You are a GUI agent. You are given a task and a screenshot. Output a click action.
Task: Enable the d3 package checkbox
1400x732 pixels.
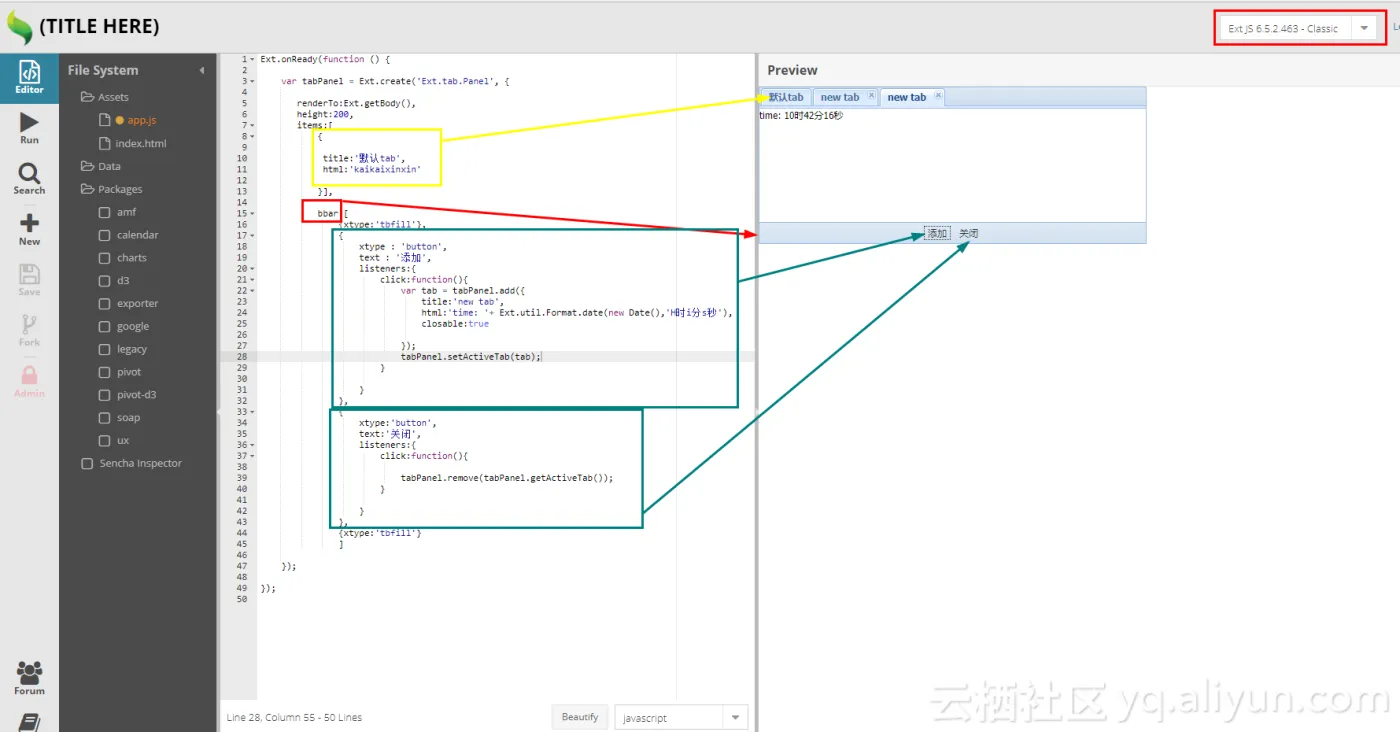(x=104, y=281)
